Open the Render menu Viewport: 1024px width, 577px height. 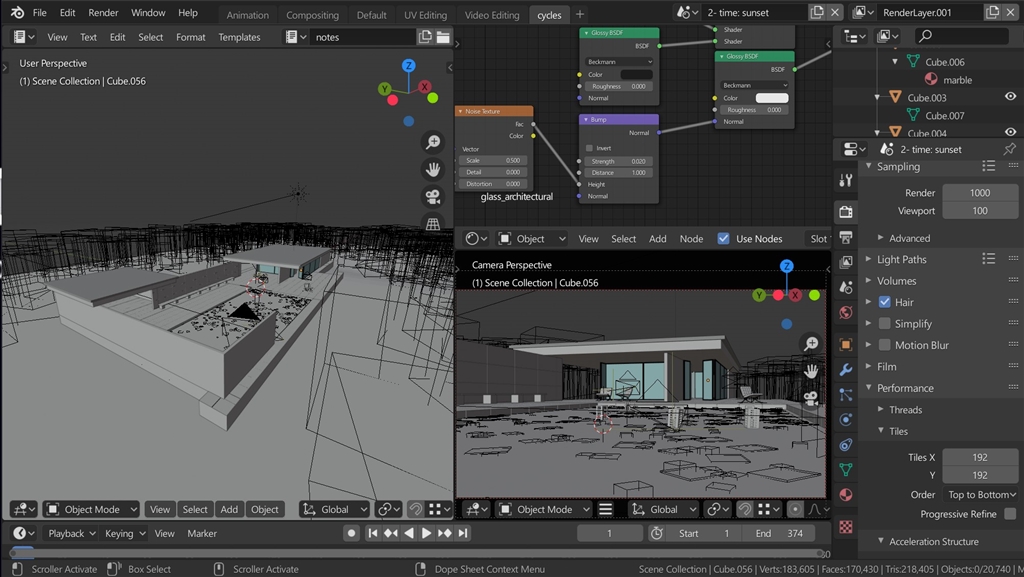(x=103, y=13)
